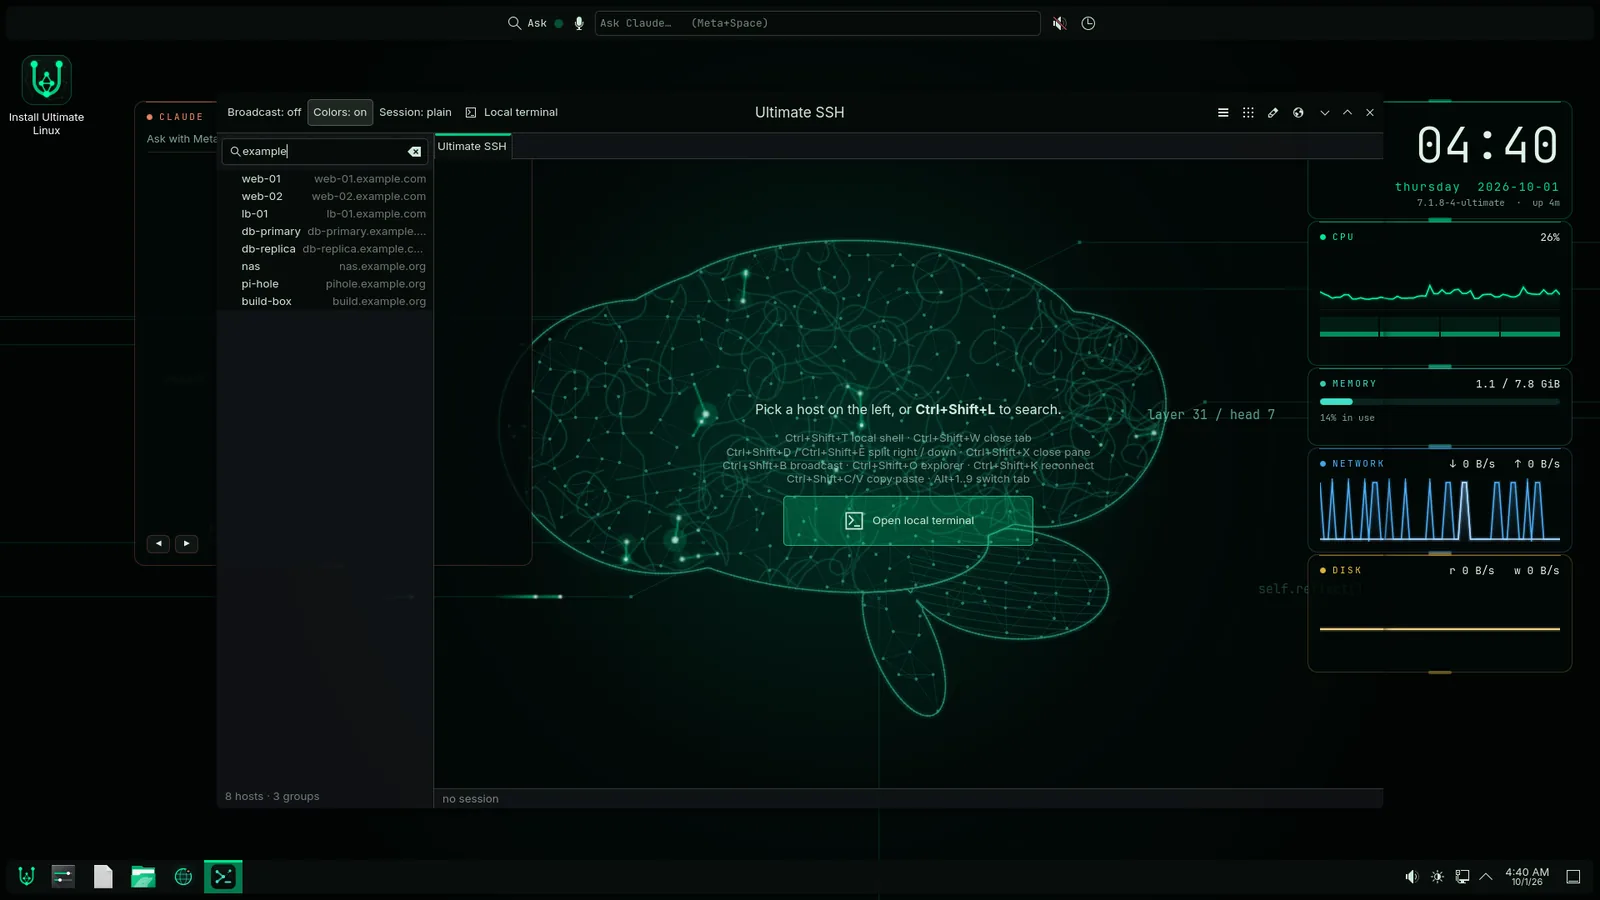1600x900 pixels.
Task: Open the green file manager folder in taskbar
Action: click(143, 877)
